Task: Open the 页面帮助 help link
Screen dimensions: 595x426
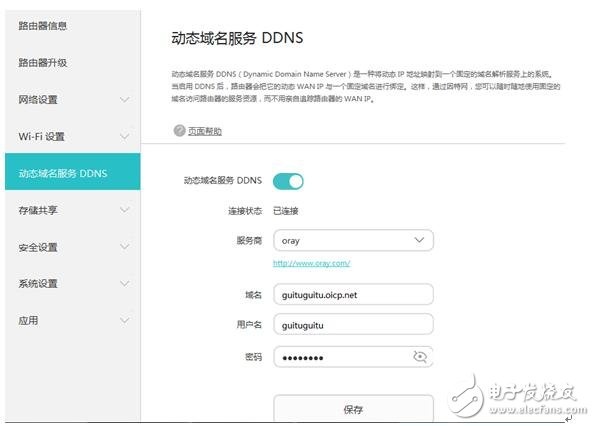Action: [x=205, y=131]
